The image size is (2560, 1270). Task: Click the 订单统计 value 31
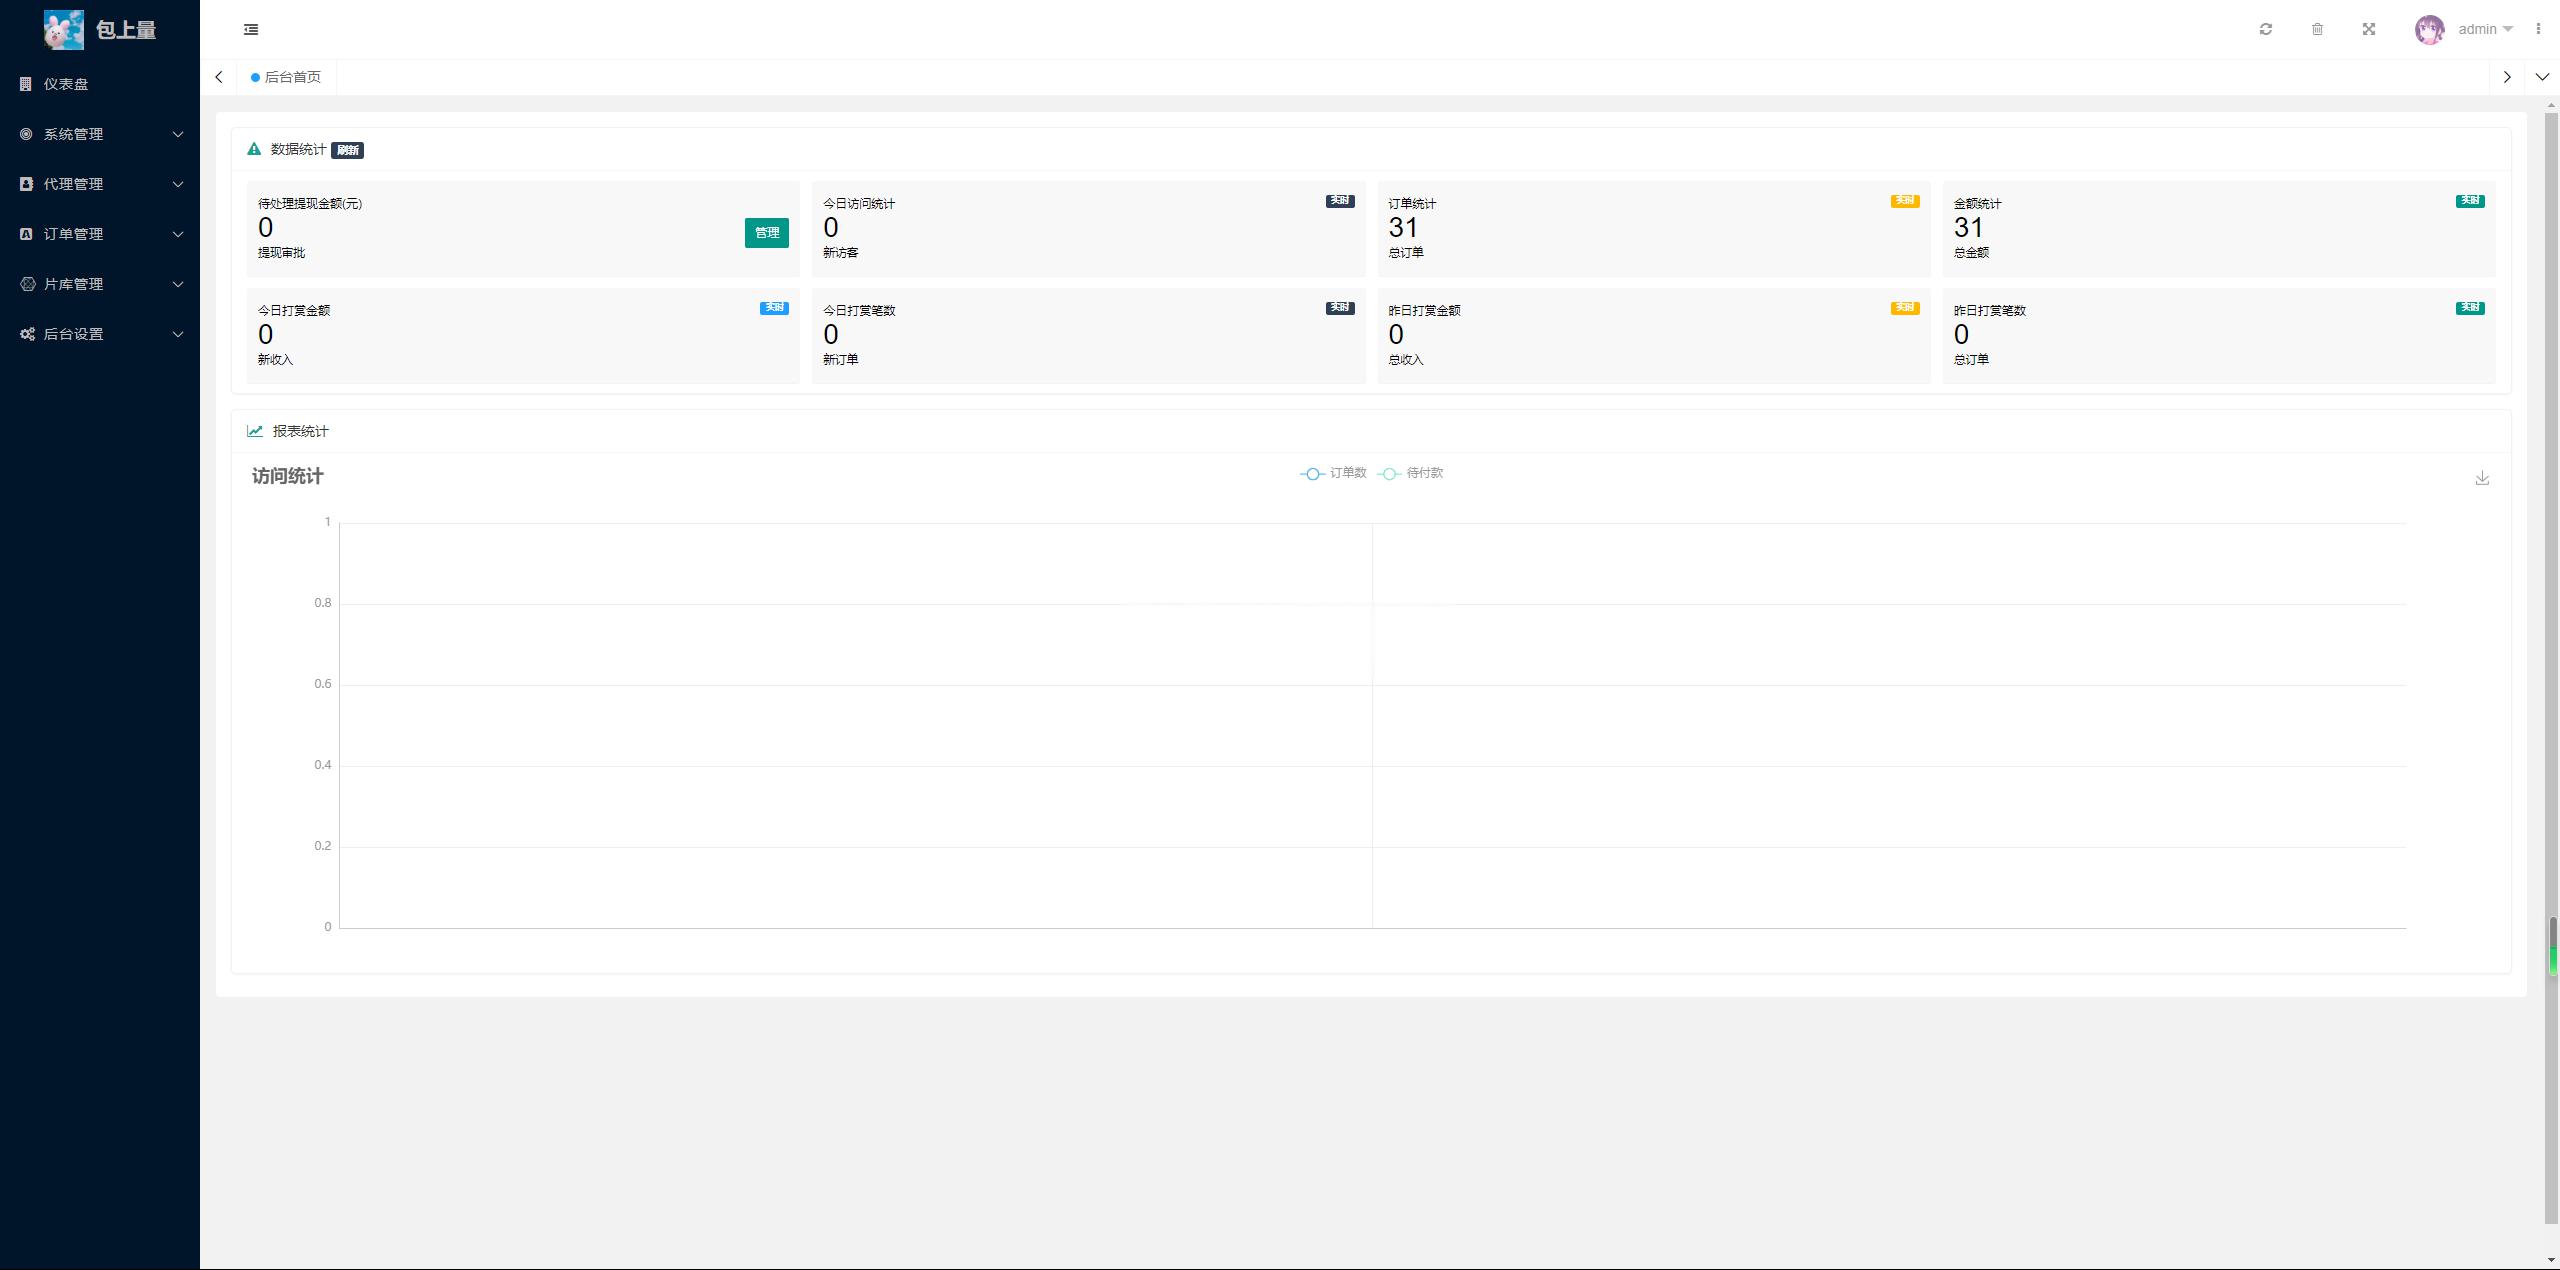[1403, 228]
